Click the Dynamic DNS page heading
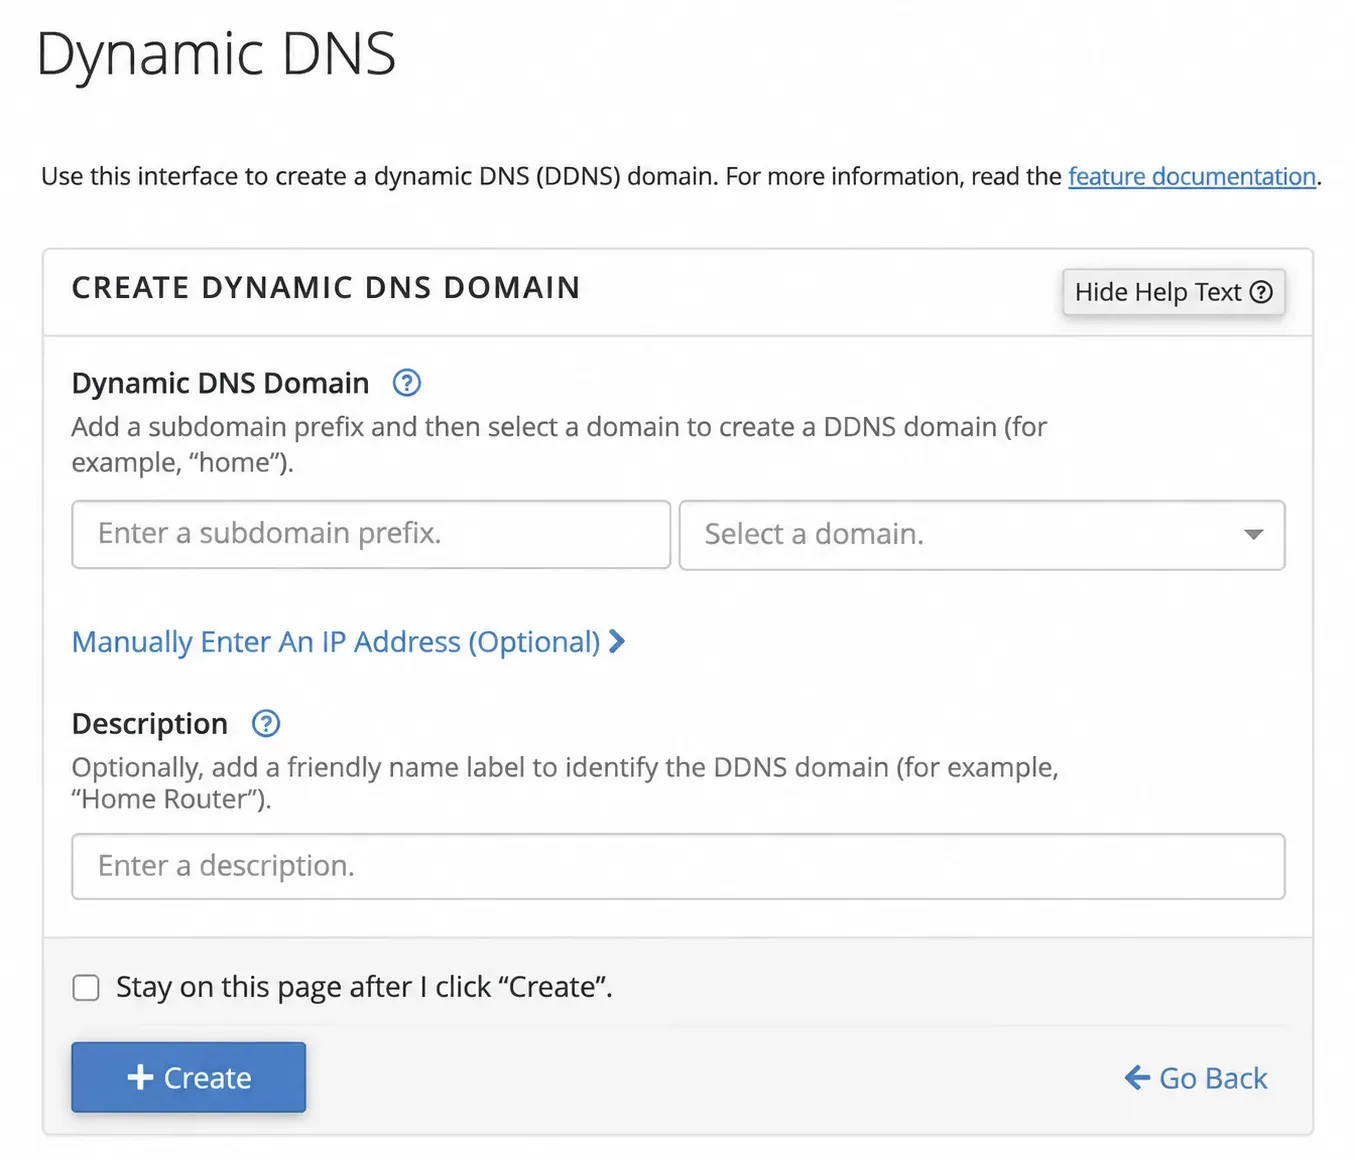 [x=216, y=54]
